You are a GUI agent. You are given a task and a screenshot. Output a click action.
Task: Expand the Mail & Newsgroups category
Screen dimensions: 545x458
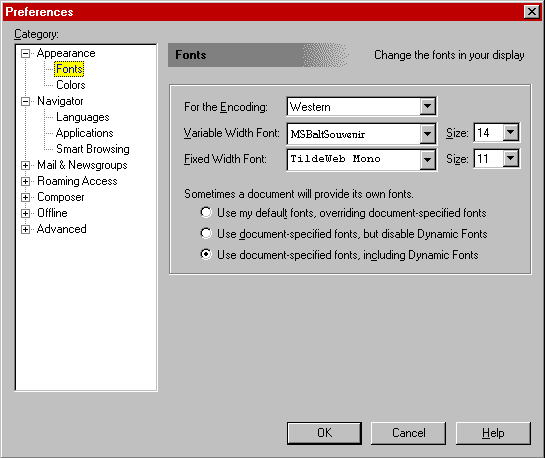pyautogui.click(x=25, y=165)
